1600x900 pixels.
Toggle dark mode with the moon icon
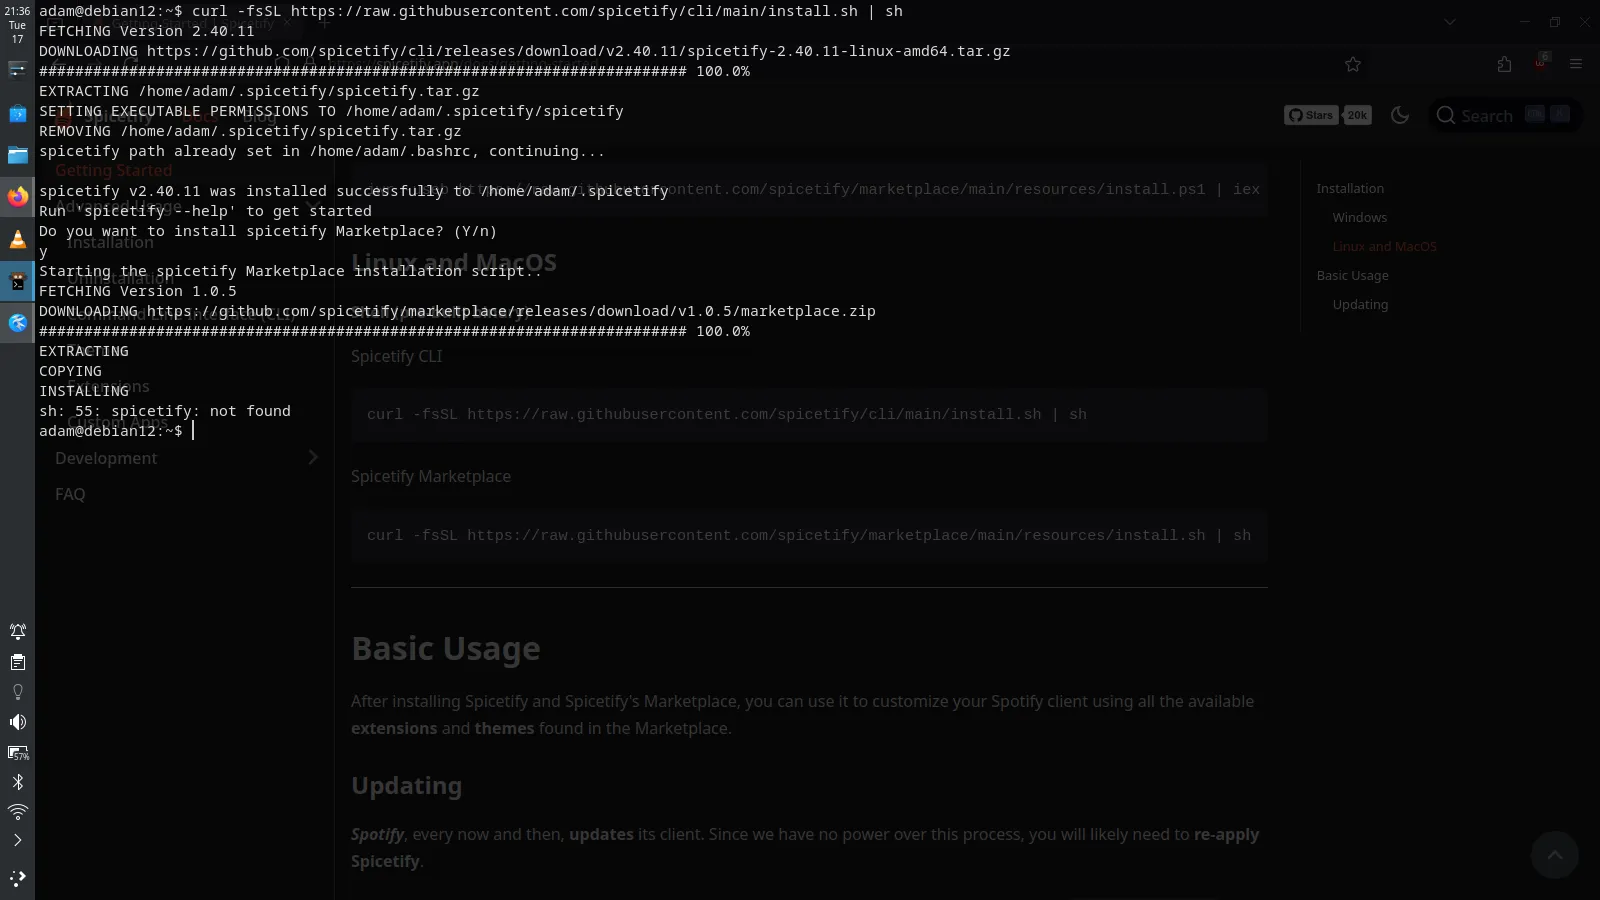pyautogui.click(x=1400, y=115)
